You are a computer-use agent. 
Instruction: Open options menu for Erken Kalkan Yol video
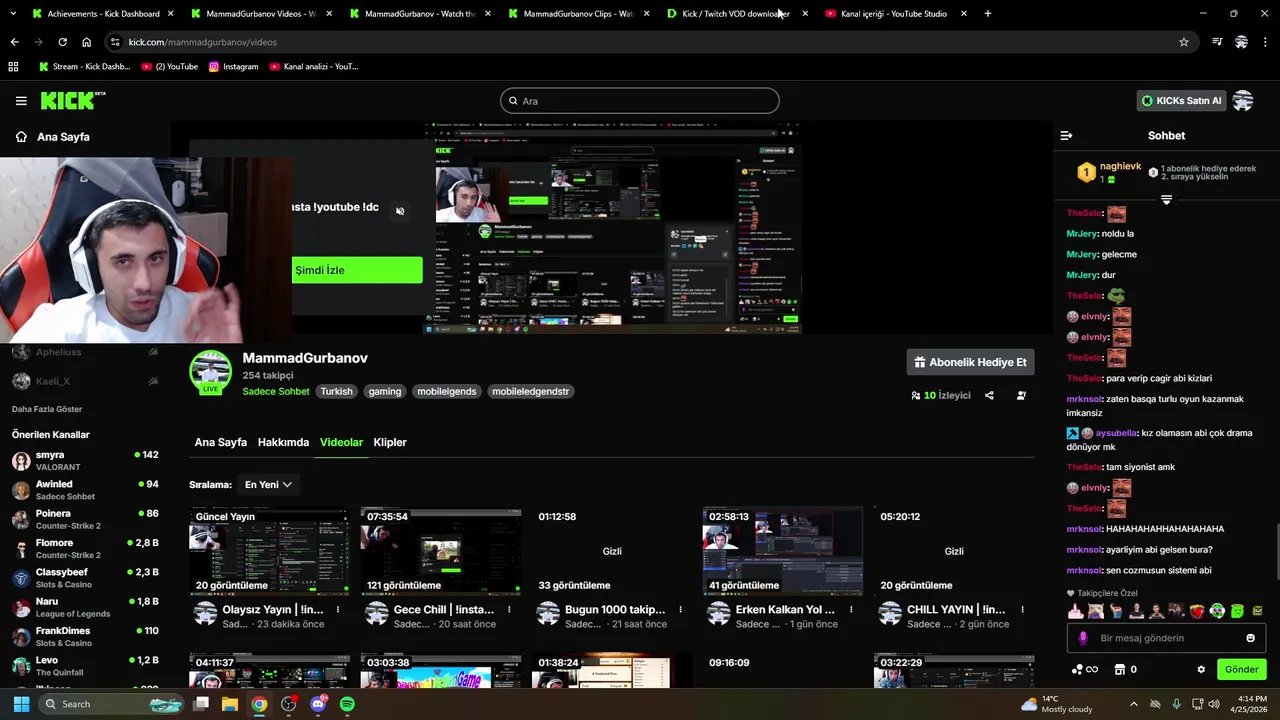click(851, 609)
